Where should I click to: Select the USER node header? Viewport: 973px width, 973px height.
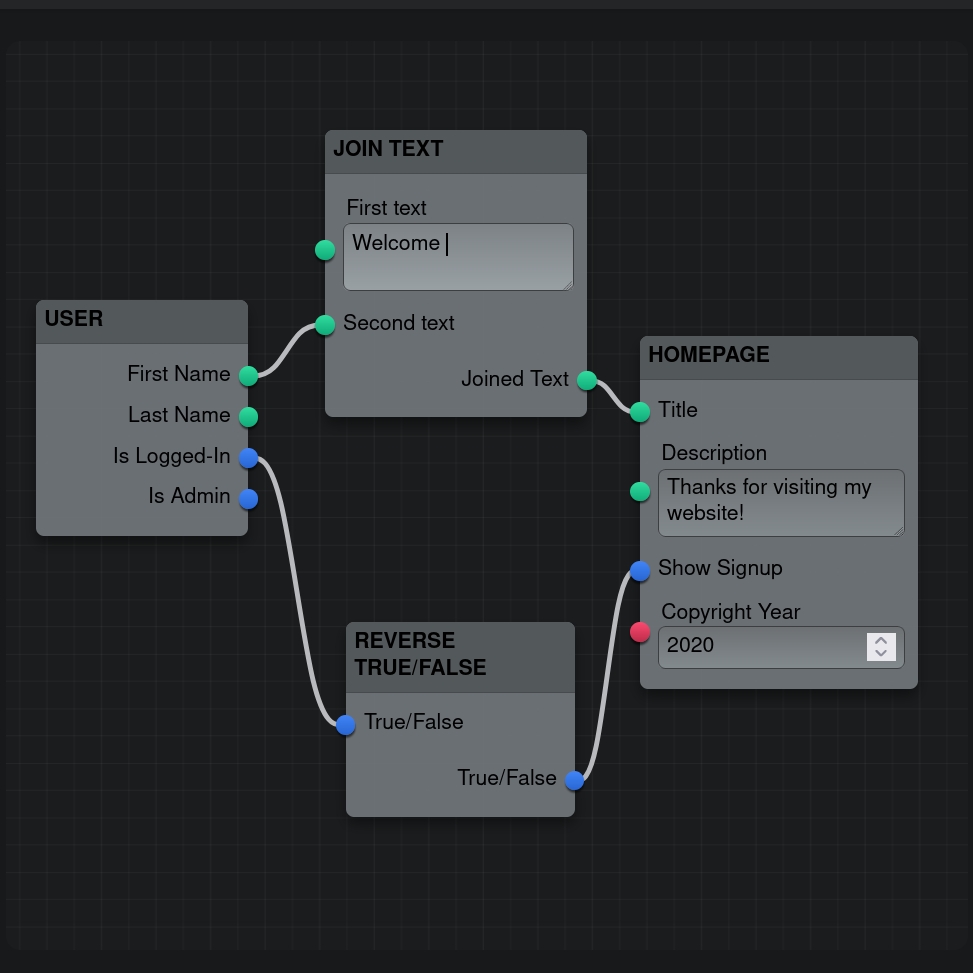(x=142, y=321)
